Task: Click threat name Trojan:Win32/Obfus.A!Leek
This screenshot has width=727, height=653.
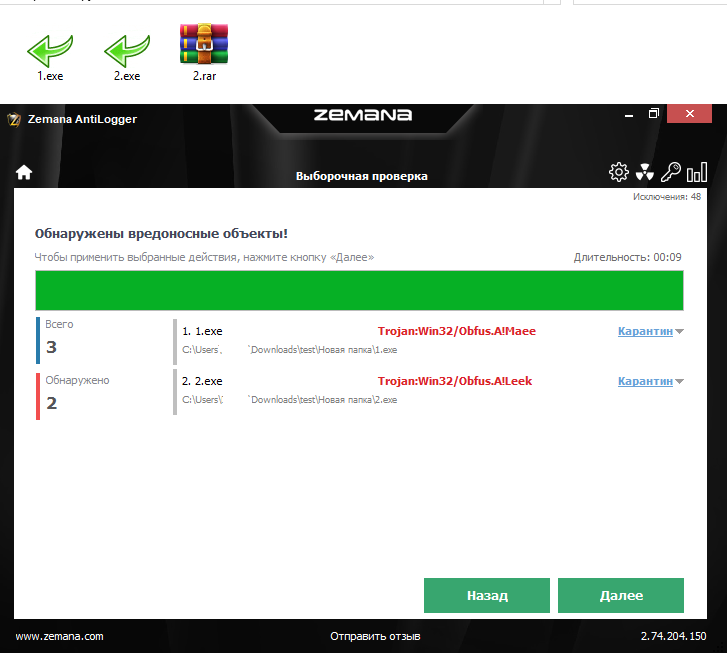Action: [455, 381]
